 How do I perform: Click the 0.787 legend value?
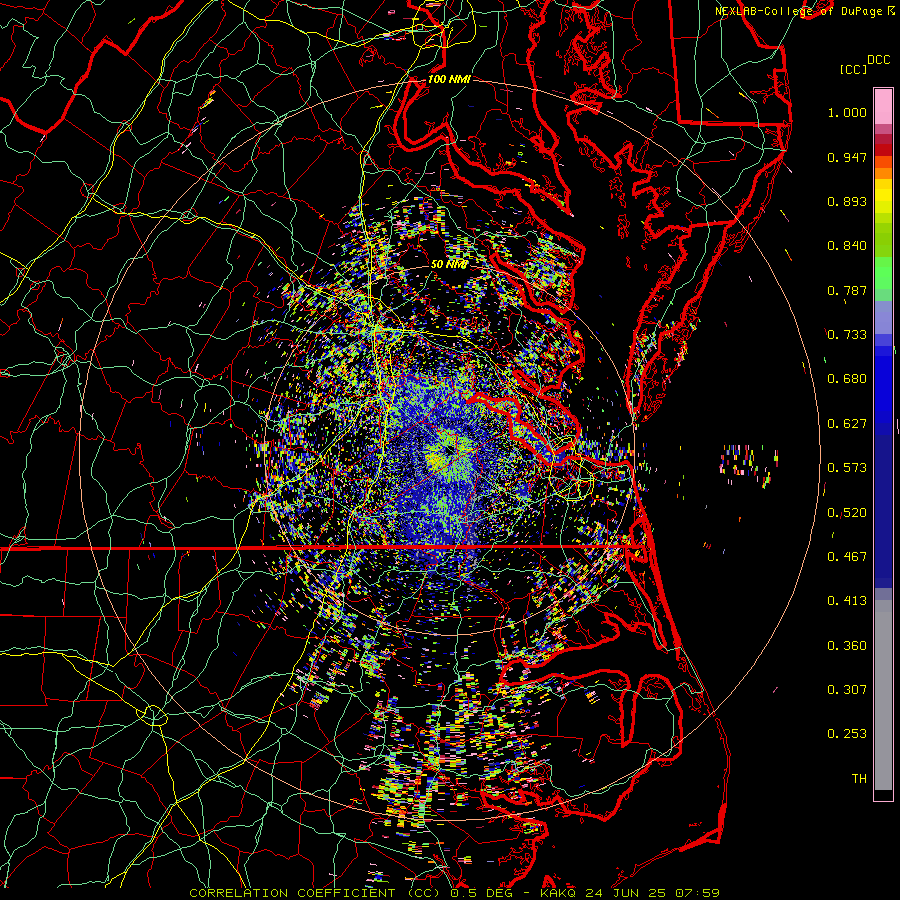tap(847, 290)
